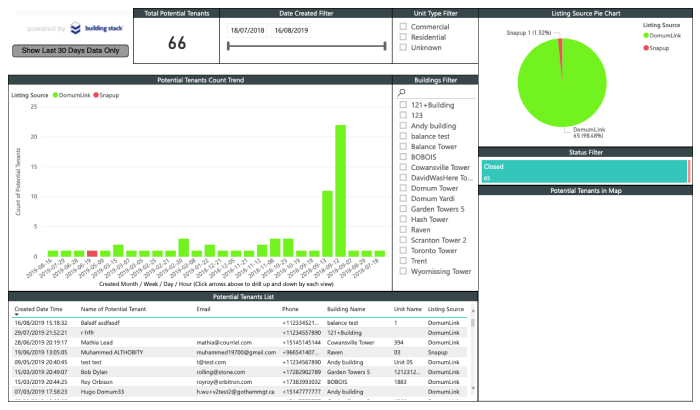Screen dimensions: 700x410
Task: Check the Residential unit type box
Action: (403, 37)
